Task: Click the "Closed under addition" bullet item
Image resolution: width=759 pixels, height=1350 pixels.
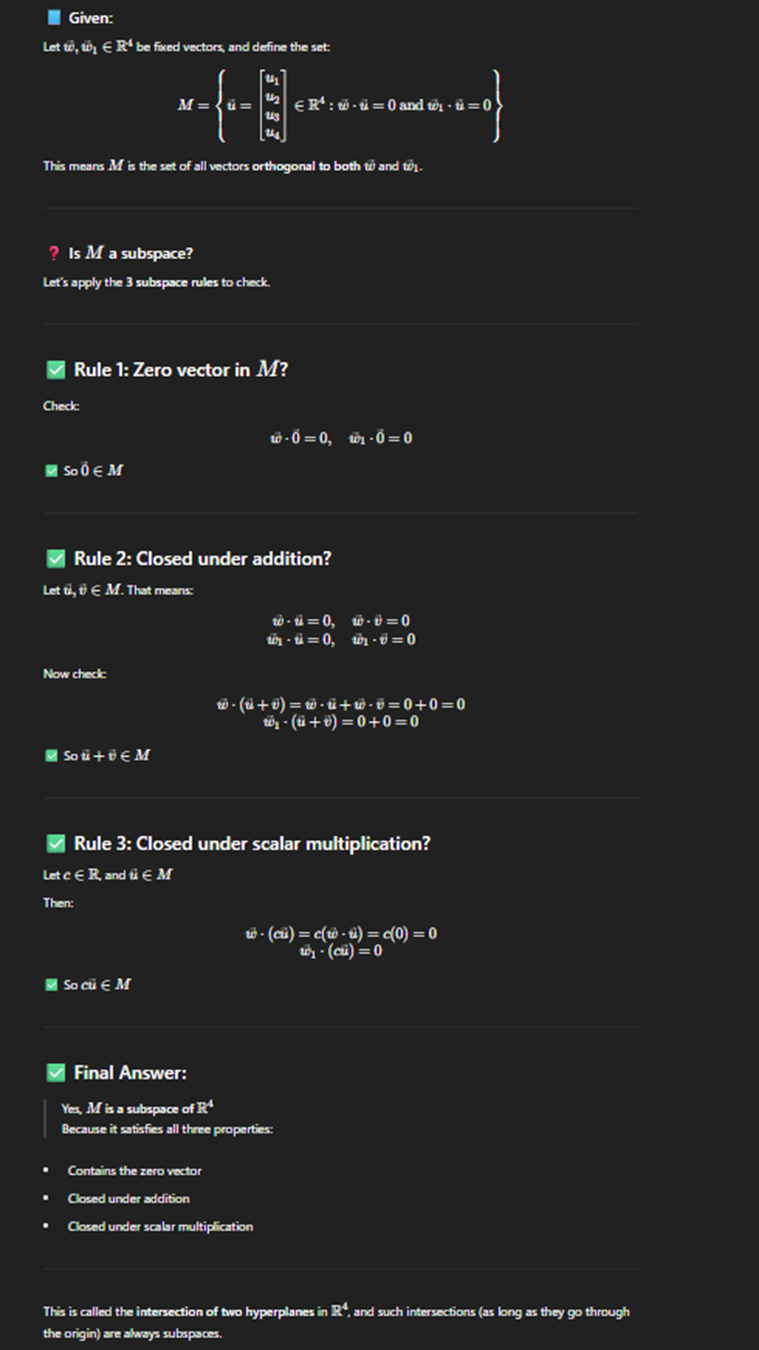Action: click(x=128, y=1198)
